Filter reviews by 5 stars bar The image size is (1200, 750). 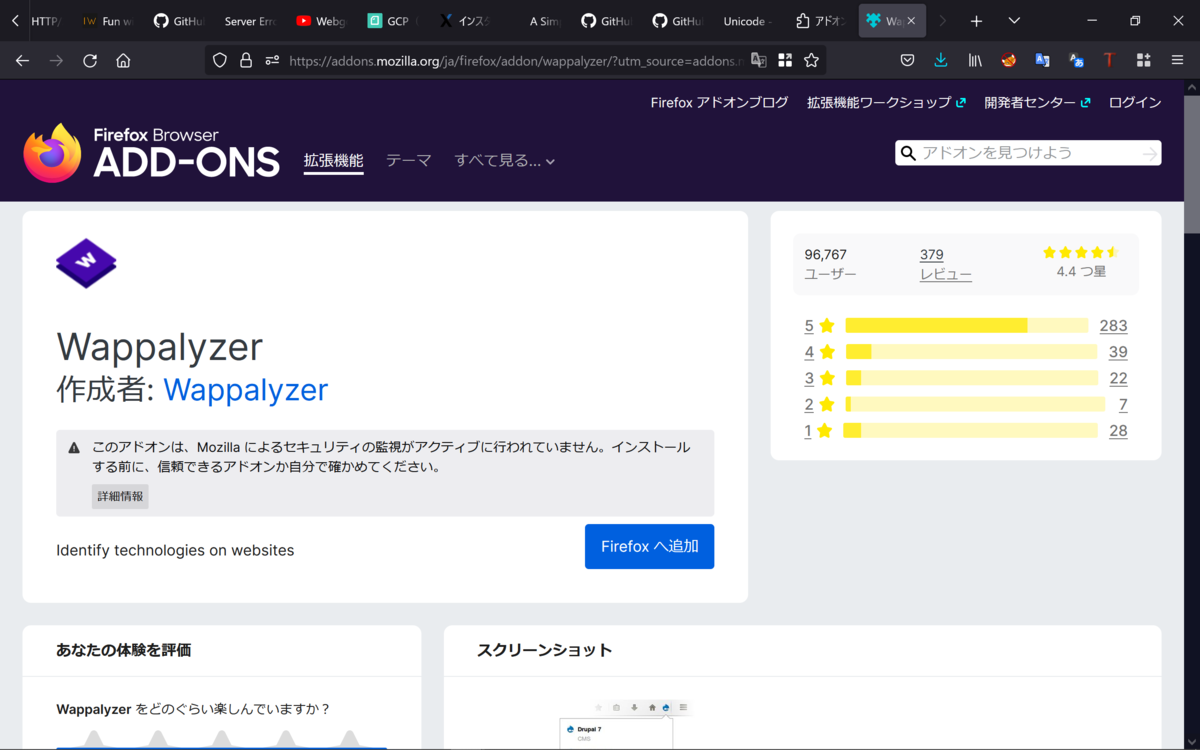966,325
